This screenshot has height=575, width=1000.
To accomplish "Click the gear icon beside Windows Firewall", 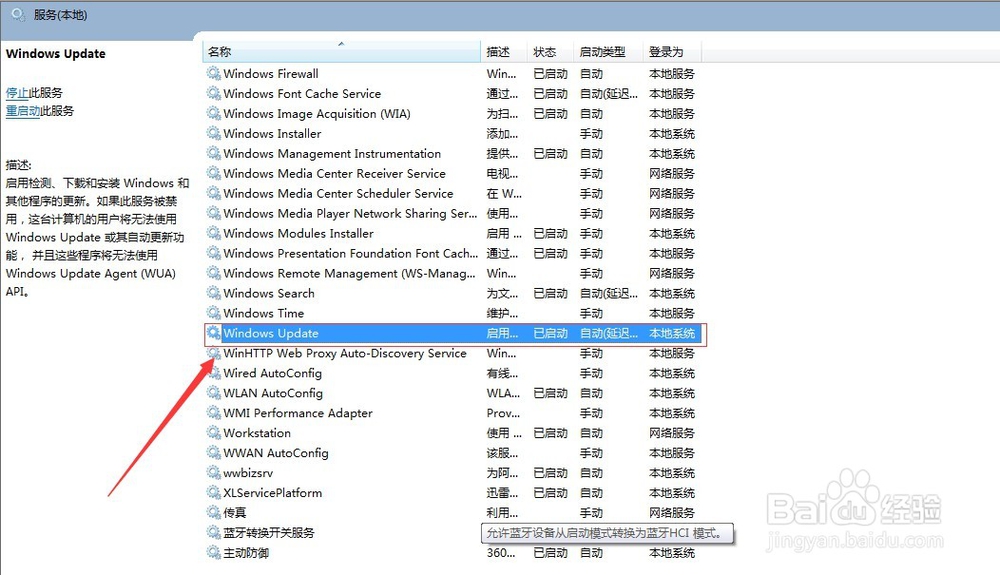I will click(x=213, y=73).
